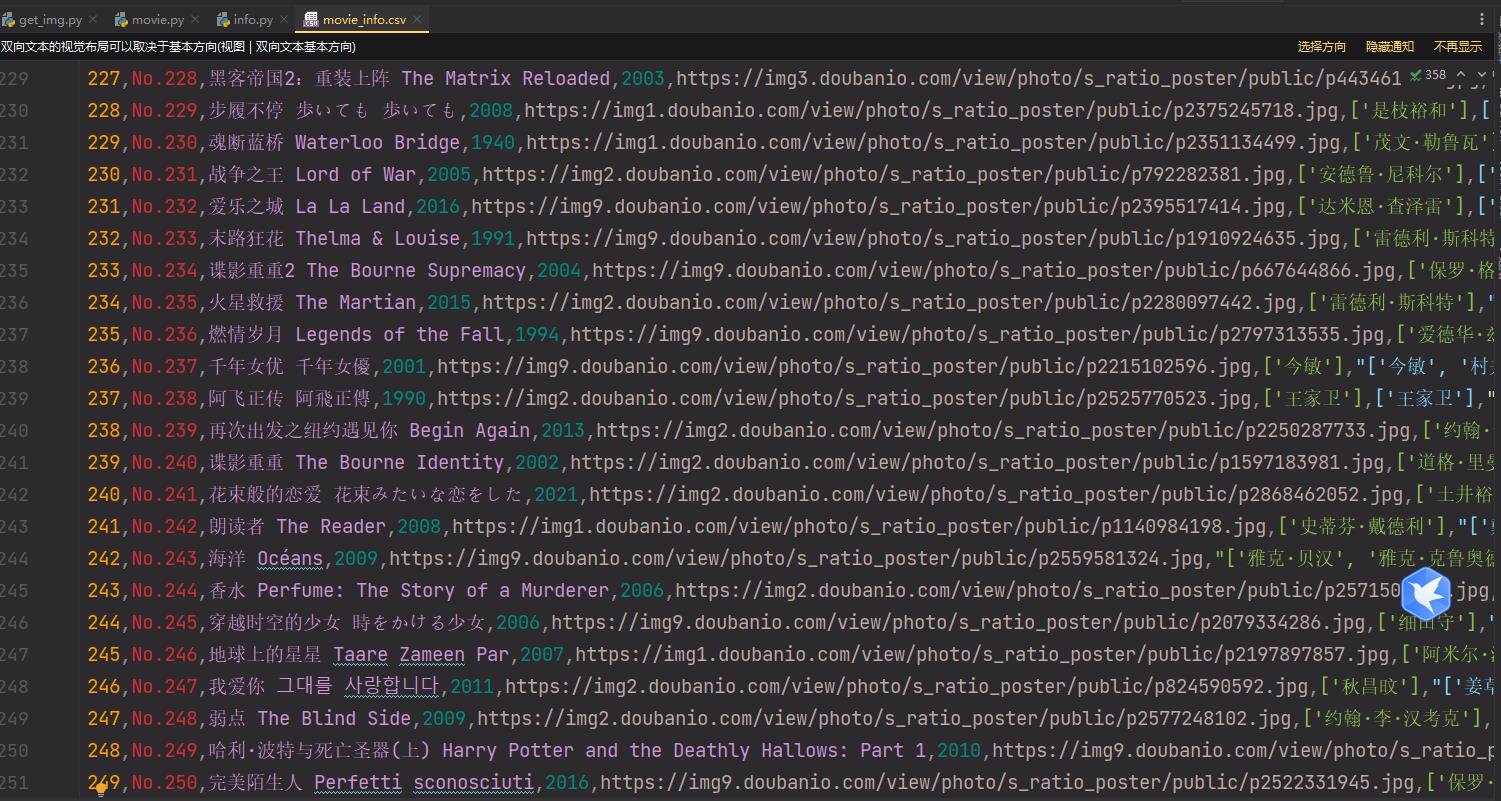Click the Python file icon on get_img.py tab

coord(8,19)
